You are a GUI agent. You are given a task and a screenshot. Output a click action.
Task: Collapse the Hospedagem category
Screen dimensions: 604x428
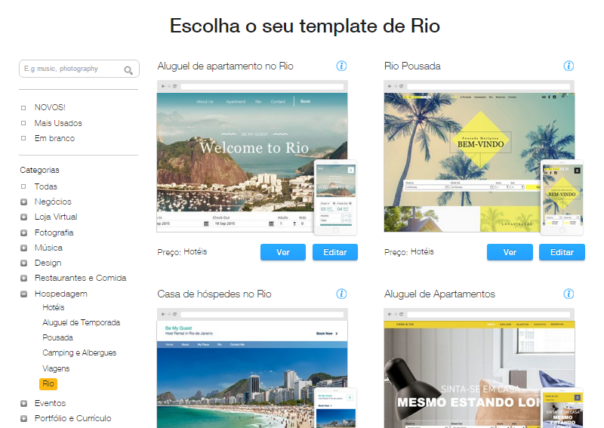click(24, 294)
